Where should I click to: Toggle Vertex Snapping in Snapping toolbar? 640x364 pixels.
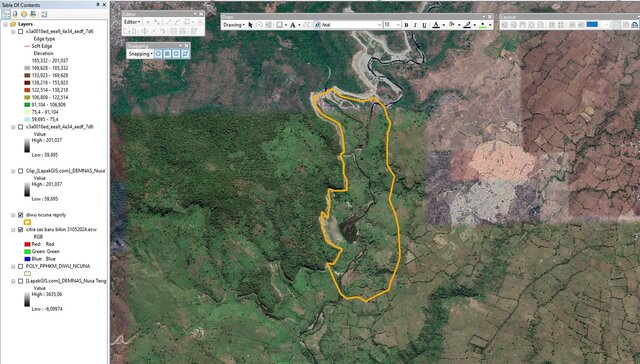(176, 54)
